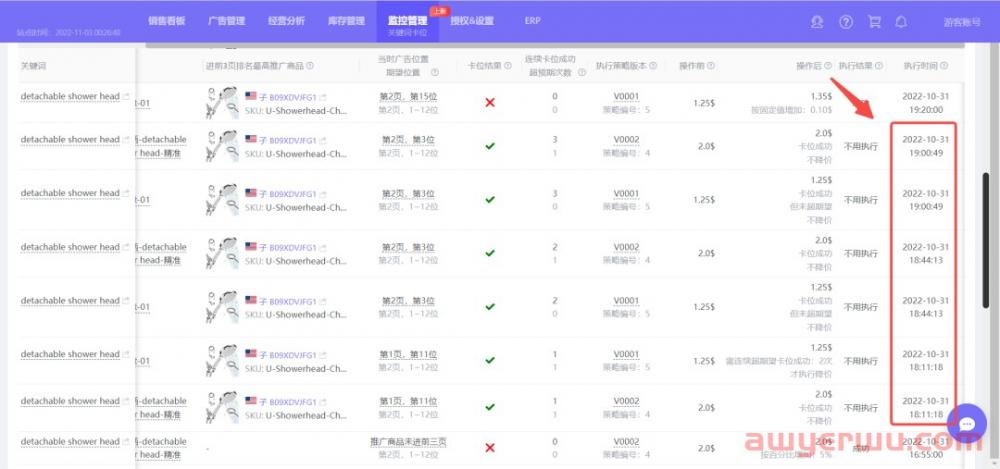Click info icon beside 进前3页排名最高推广商品 header

pos(310,66)
